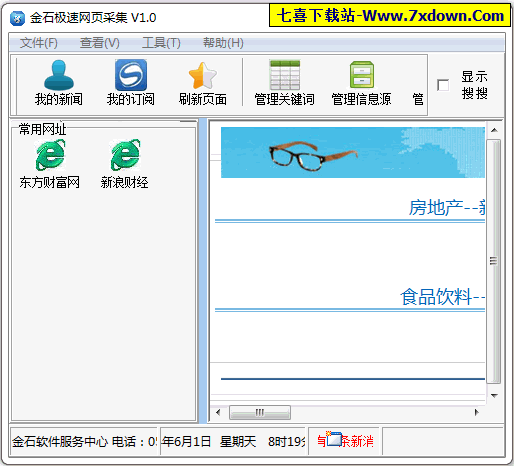
Task: Open 管理关键词 table icon
Action: [285, 75]
